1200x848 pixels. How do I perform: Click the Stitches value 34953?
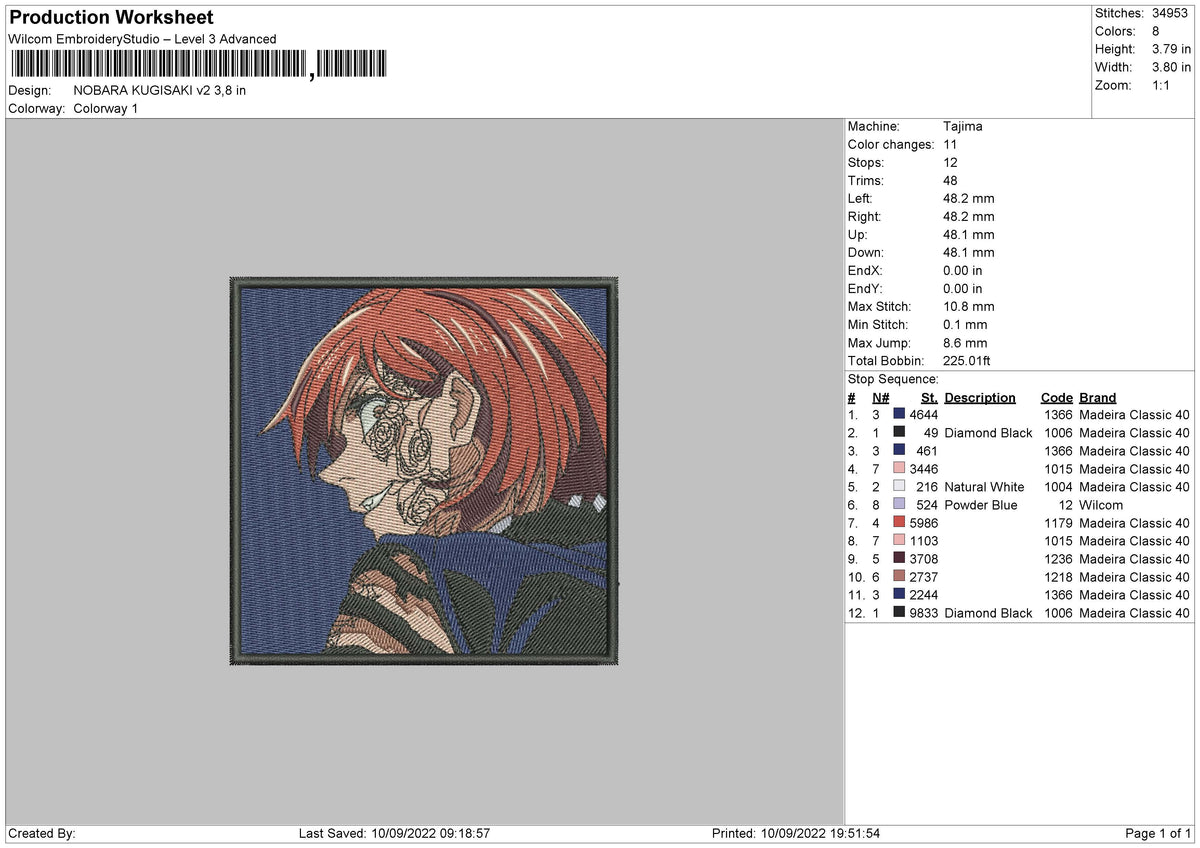1170,14
